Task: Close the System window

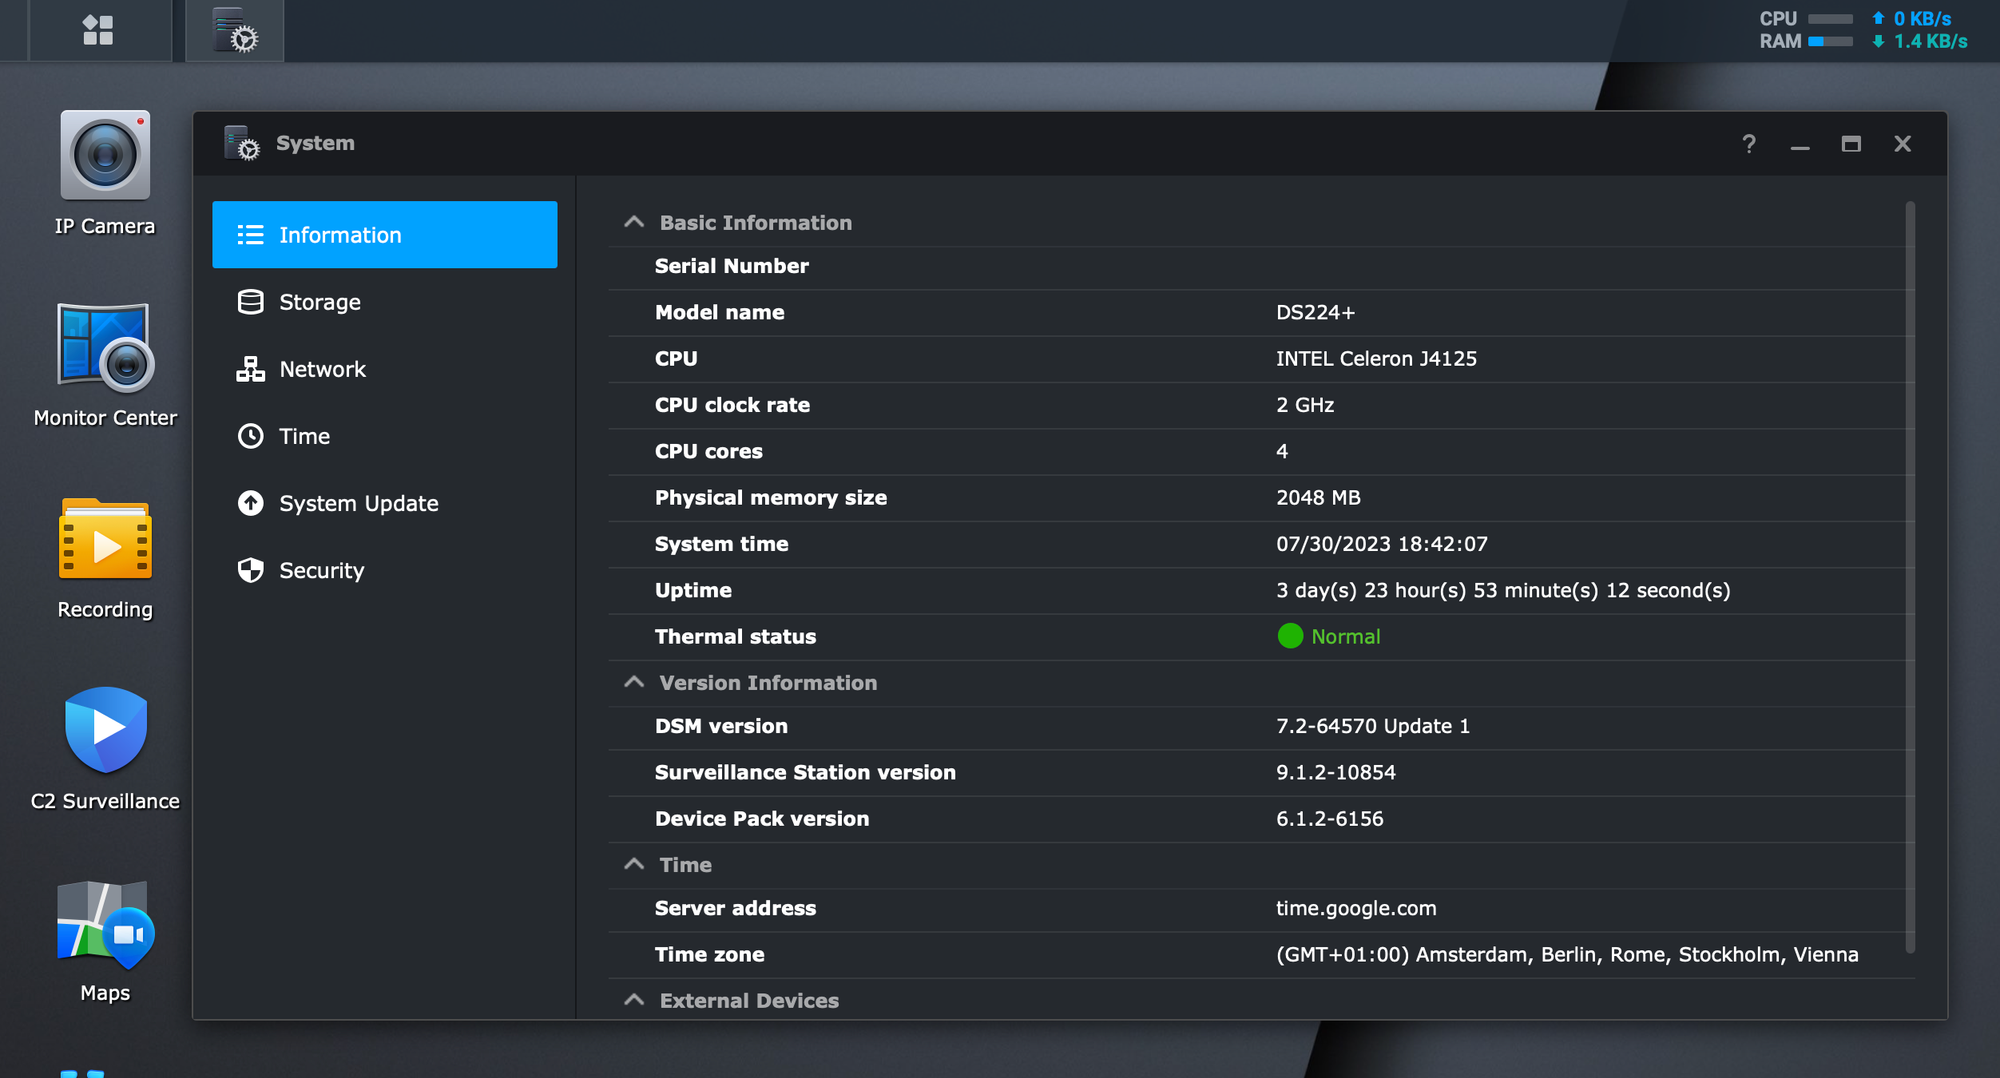Action: coord(1902,144)
